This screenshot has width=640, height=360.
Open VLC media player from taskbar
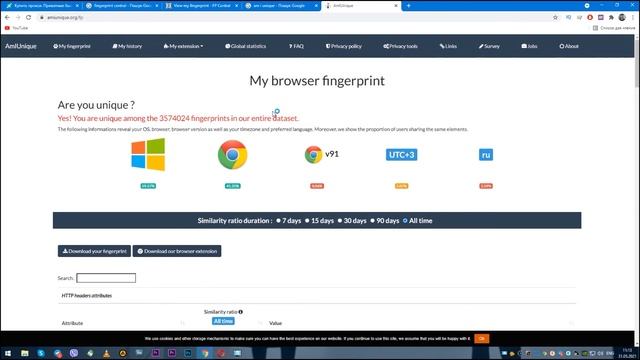[107, 353]
